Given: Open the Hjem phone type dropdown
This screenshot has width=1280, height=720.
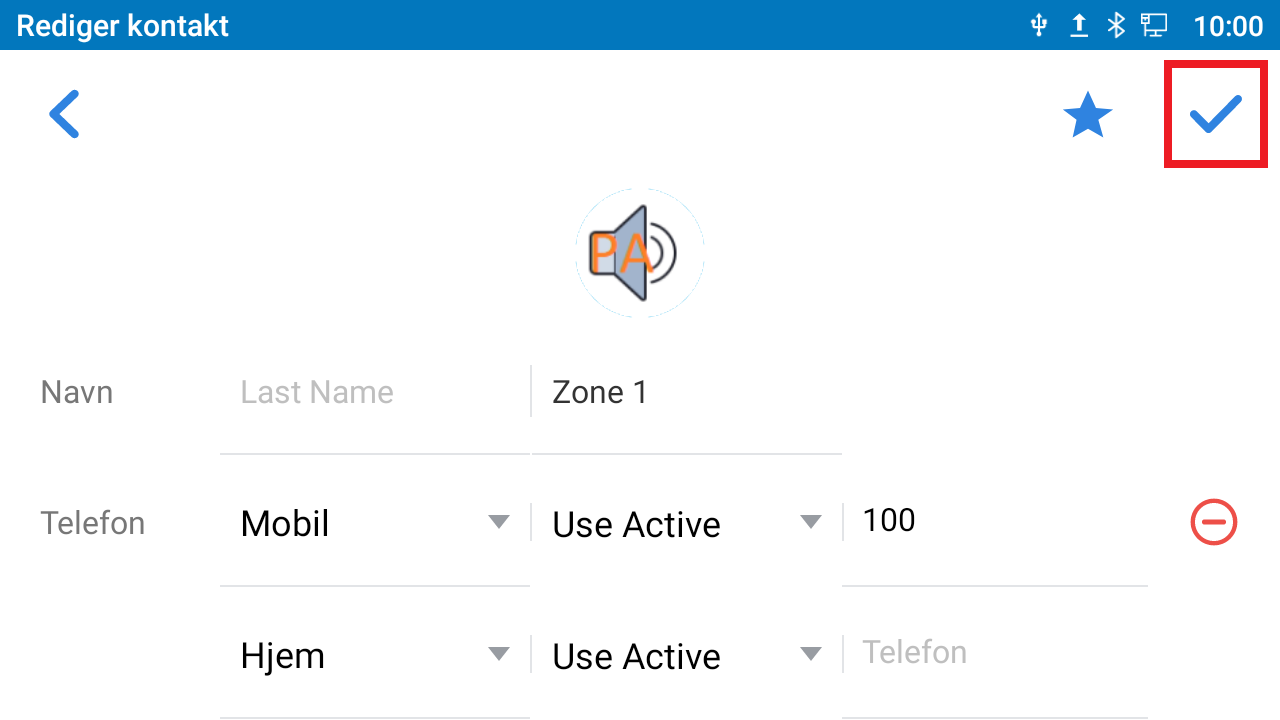Looking at the screenshot, I should 375,655.
